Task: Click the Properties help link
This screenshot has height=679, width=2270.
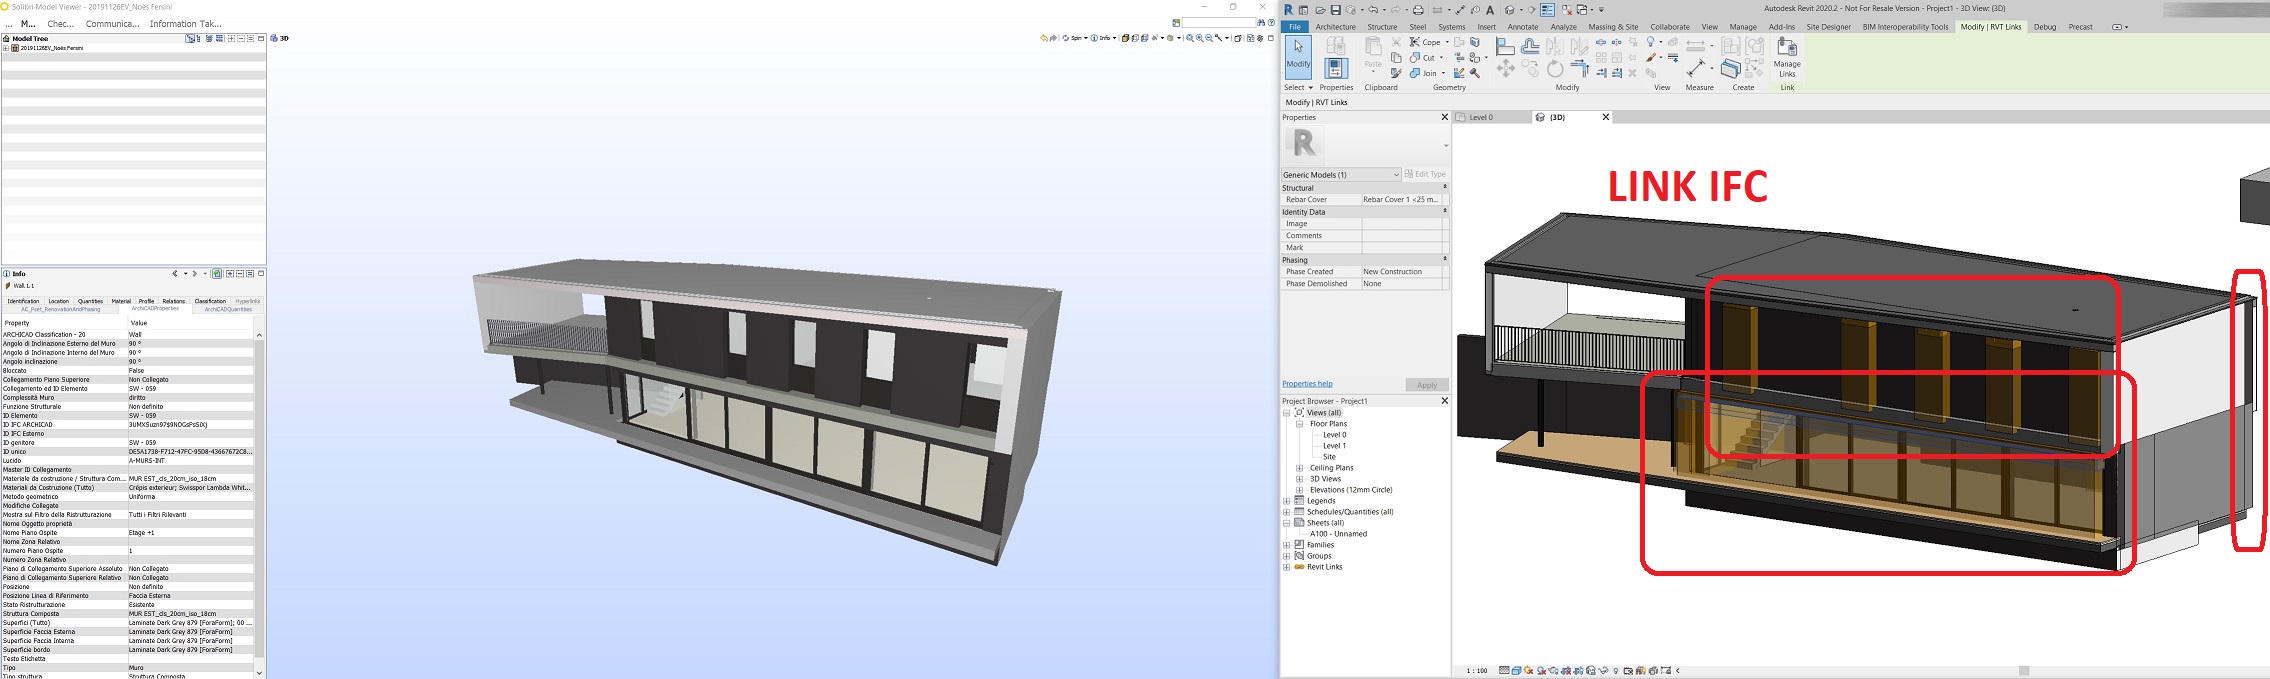Action: click(1307, 384)
